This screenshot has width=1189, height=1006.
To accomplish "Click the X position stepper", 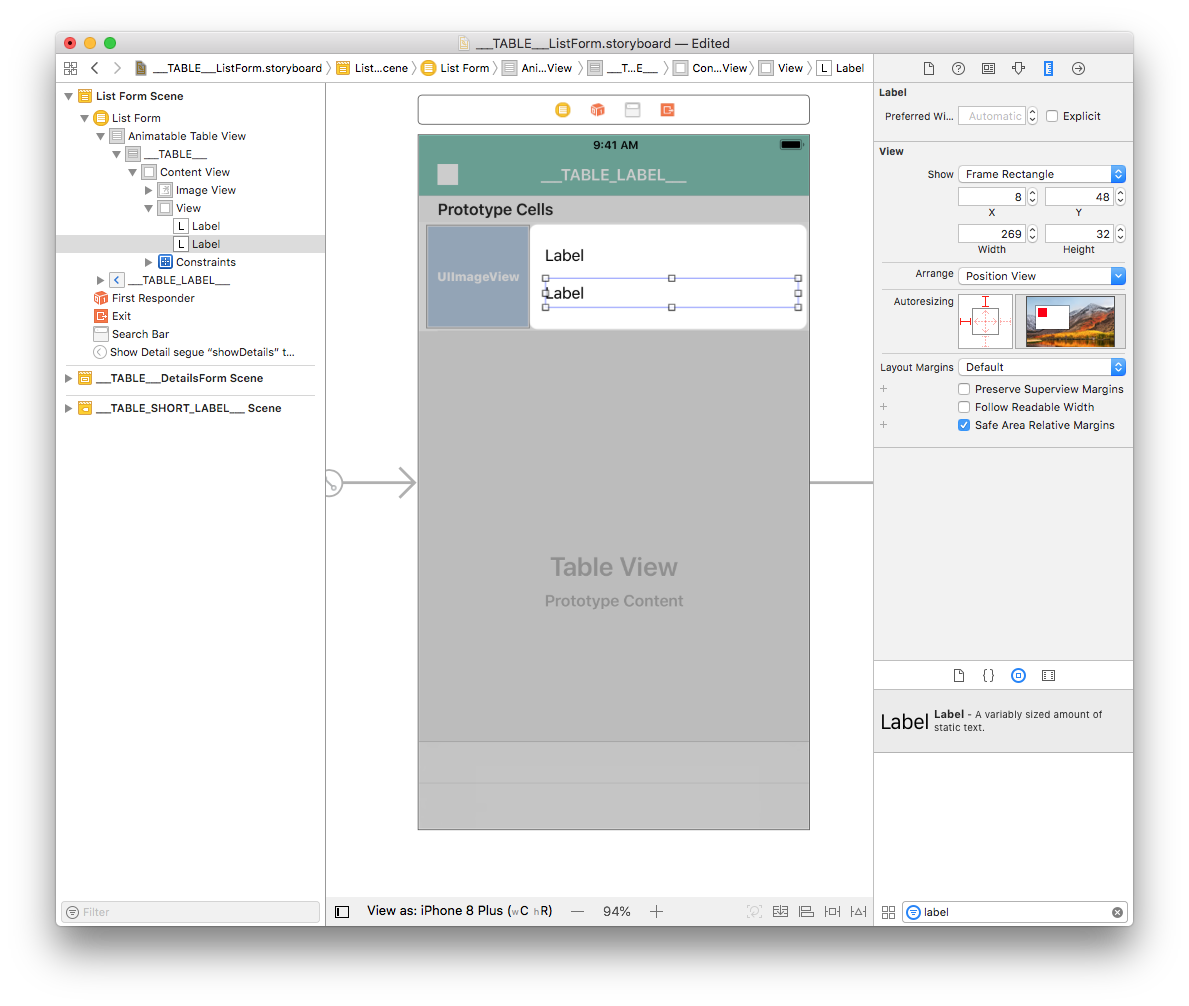I will coord(1032,197).
